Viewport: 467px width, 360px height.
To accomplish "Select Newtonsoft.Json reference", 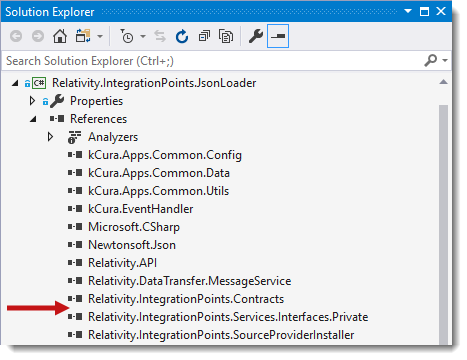I will [132, 245].
